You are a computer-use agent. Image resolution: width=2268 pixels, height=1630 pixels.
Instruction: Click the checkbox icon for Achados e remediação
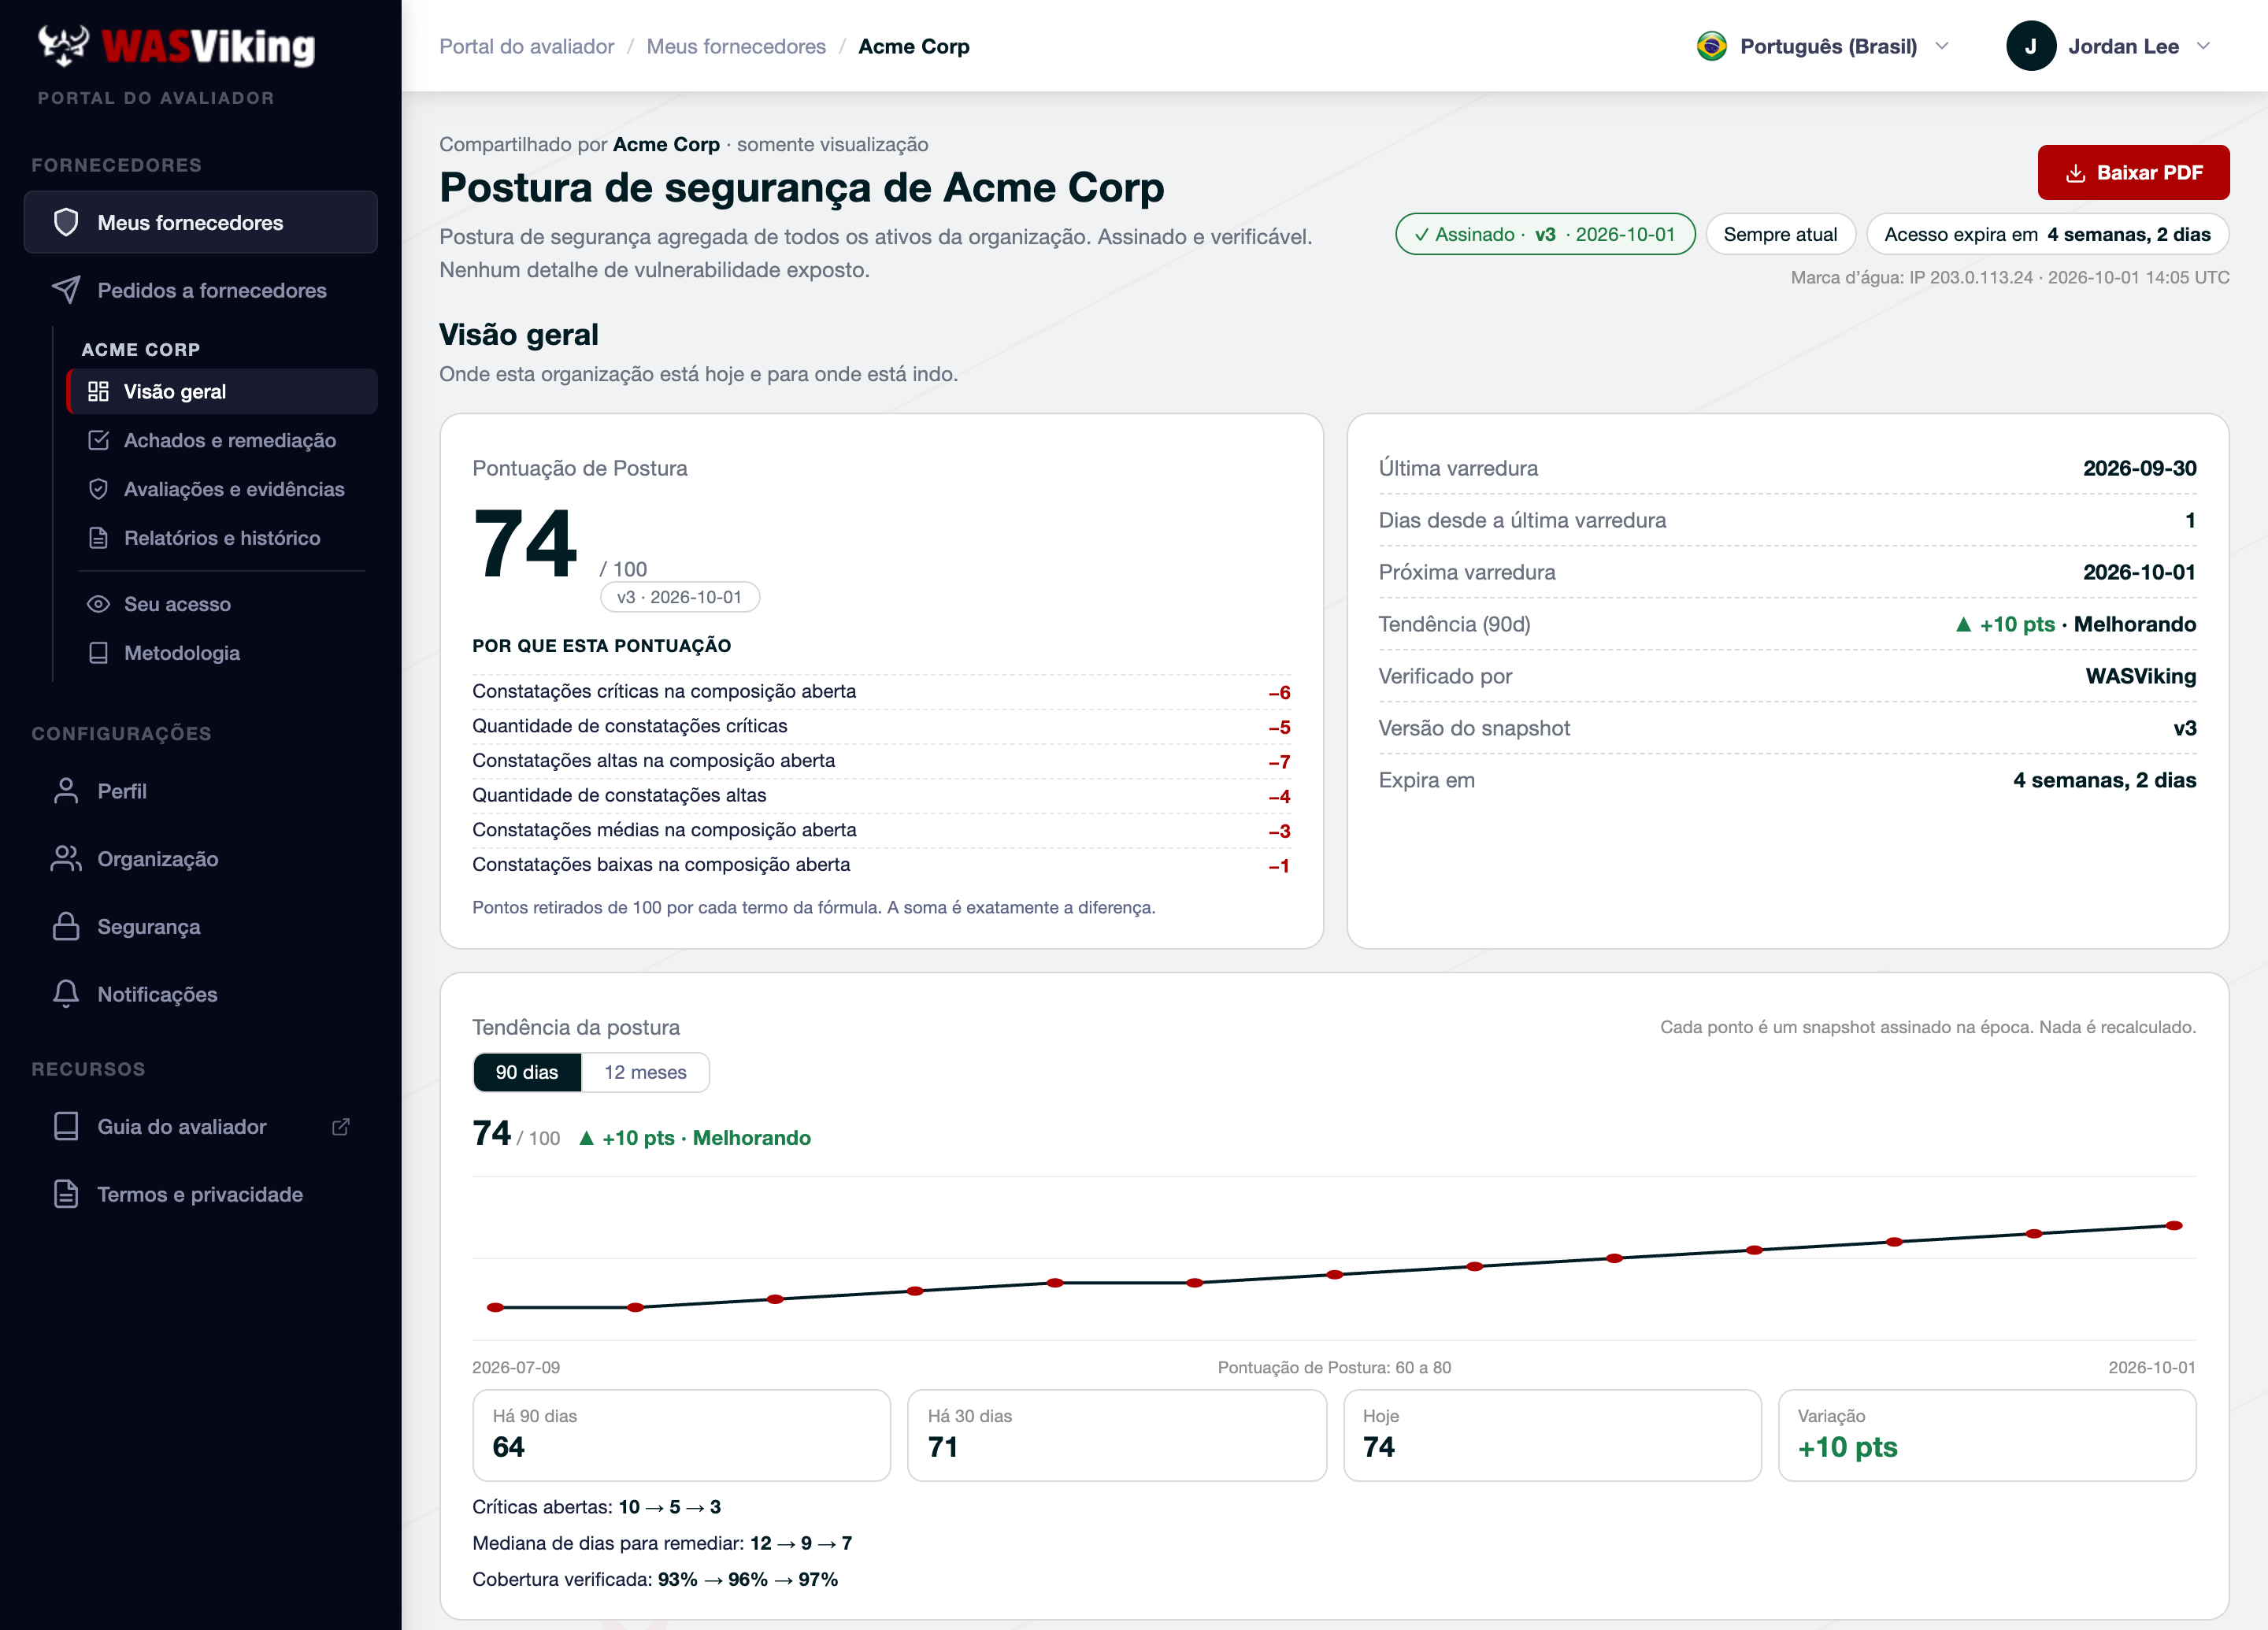(x=98, y=440)
